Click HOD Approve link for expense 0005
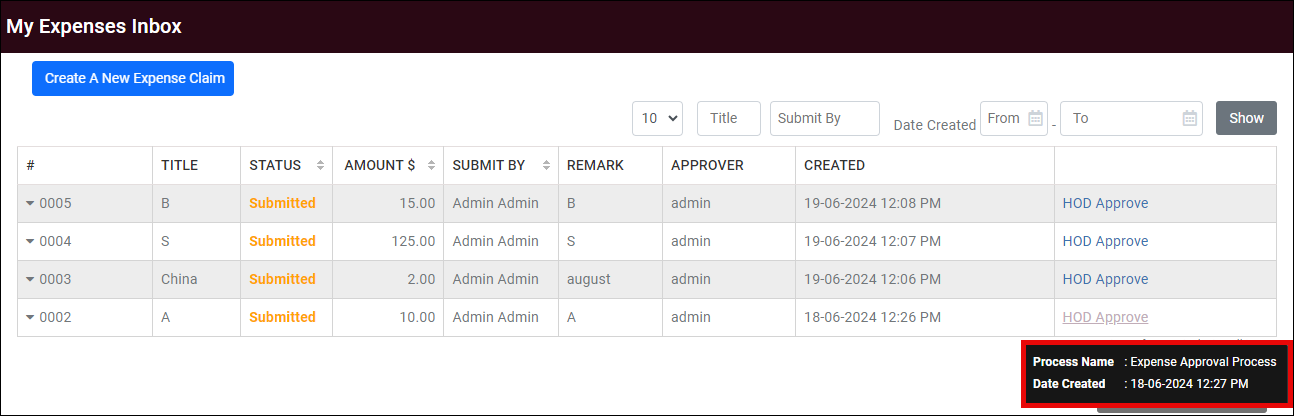The height and width of the screenshot is (416, 1294). [1105, 203]
